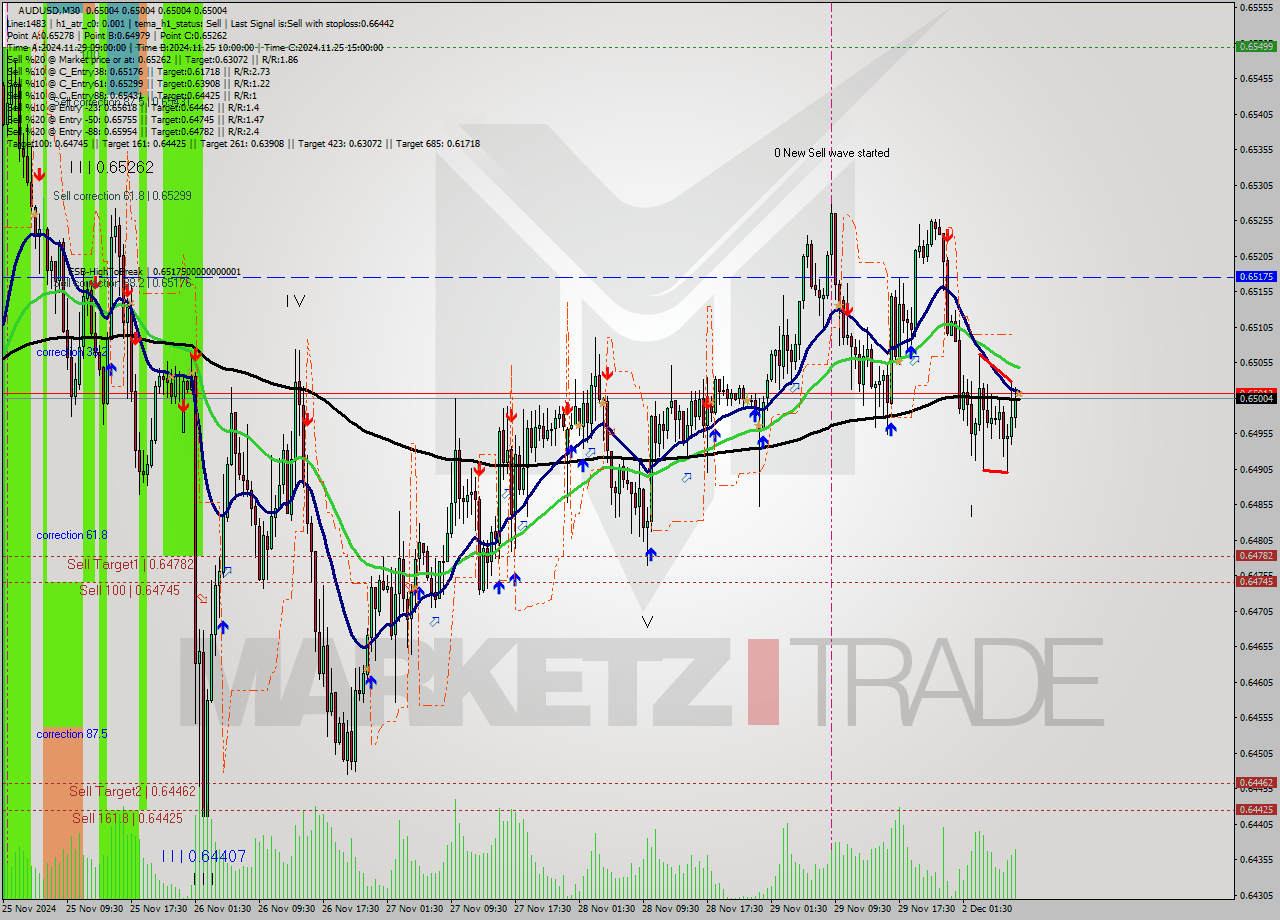Click the blue 0.65175 price tag
Image resolution: width=1280 pixels, height=920 pixels.
click(x=1256, y=276)
